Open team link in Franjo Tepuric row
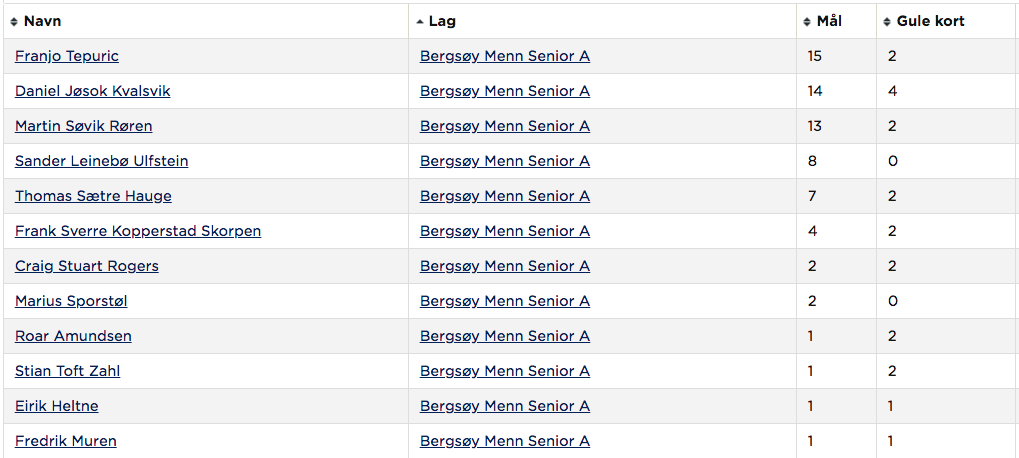The image size is (1019, 458). coord(505,57)
